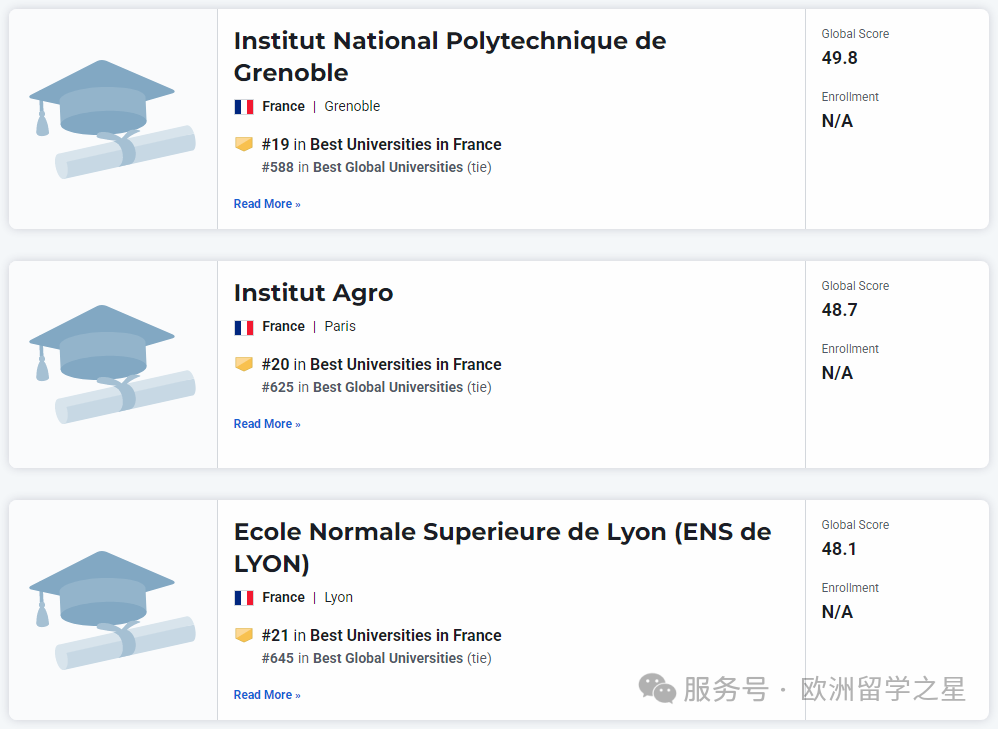Click France flag icon under Grenoble Polytechnique
Viewport: 998px width, 729px height.
pyautogui.click(x=244, y=107)
